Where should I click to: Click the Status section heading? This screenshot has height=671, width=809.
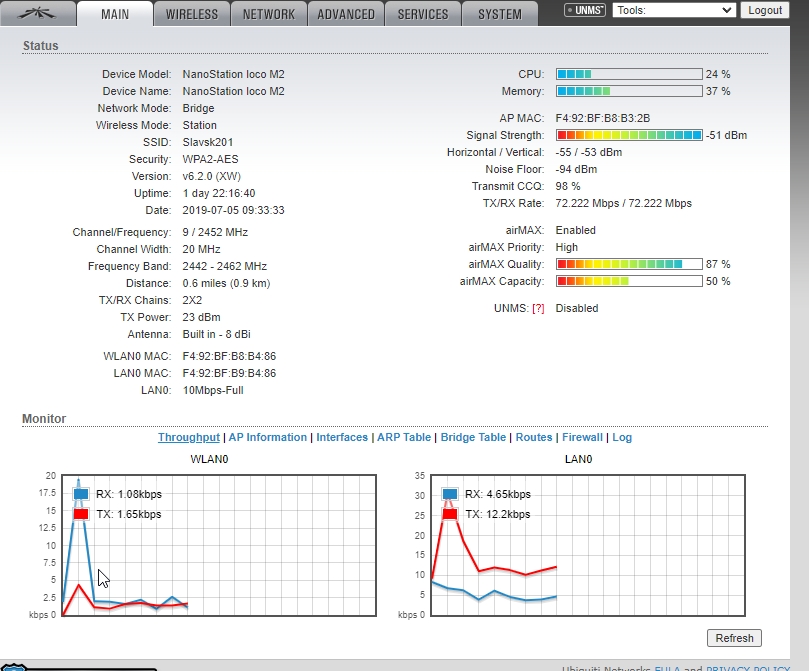[x=40, y=45]
